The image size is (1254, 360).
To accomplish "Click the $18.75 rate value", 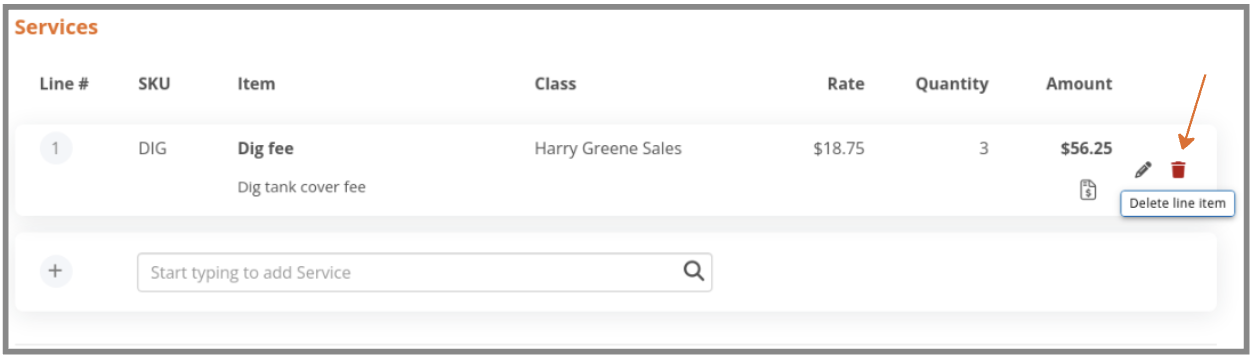I will click(839, 149).
